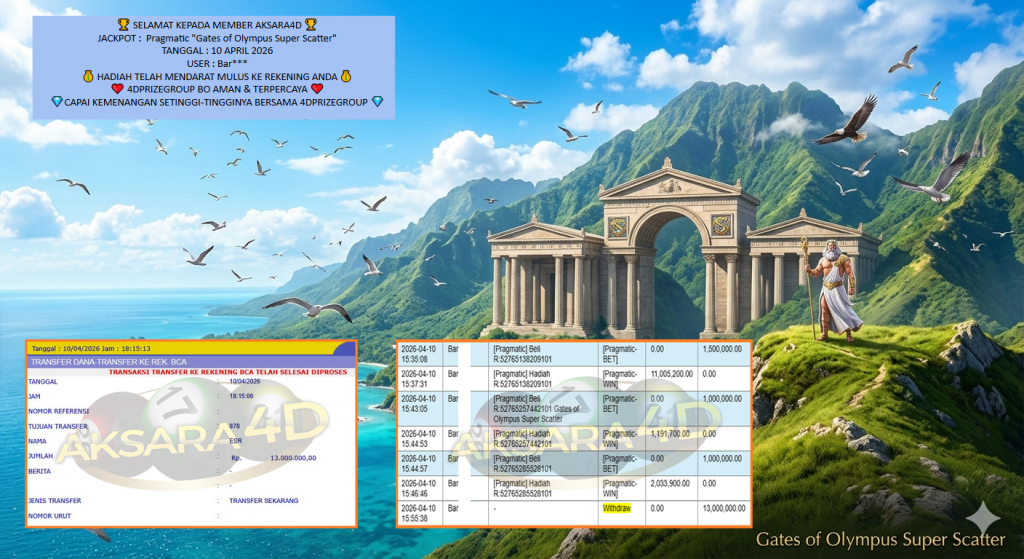
Task: Click timestamp 2026-04-10 15:44:53 in table
Action: 419,439
